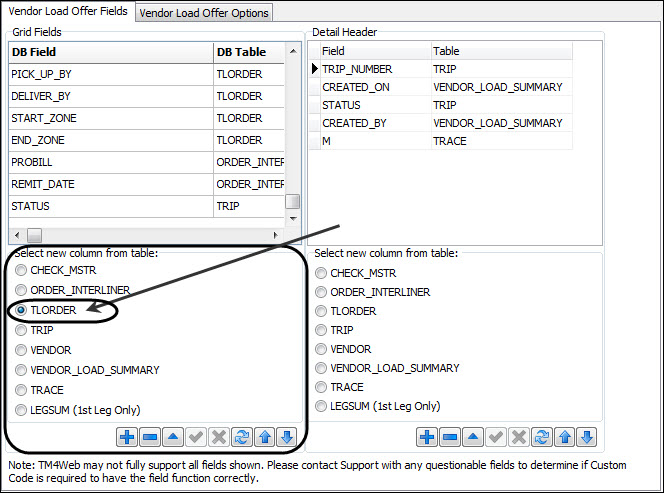Screen dimensions: 664x493
Task: Delete Grid Fields record with minus icon
Action: point(150,437)
